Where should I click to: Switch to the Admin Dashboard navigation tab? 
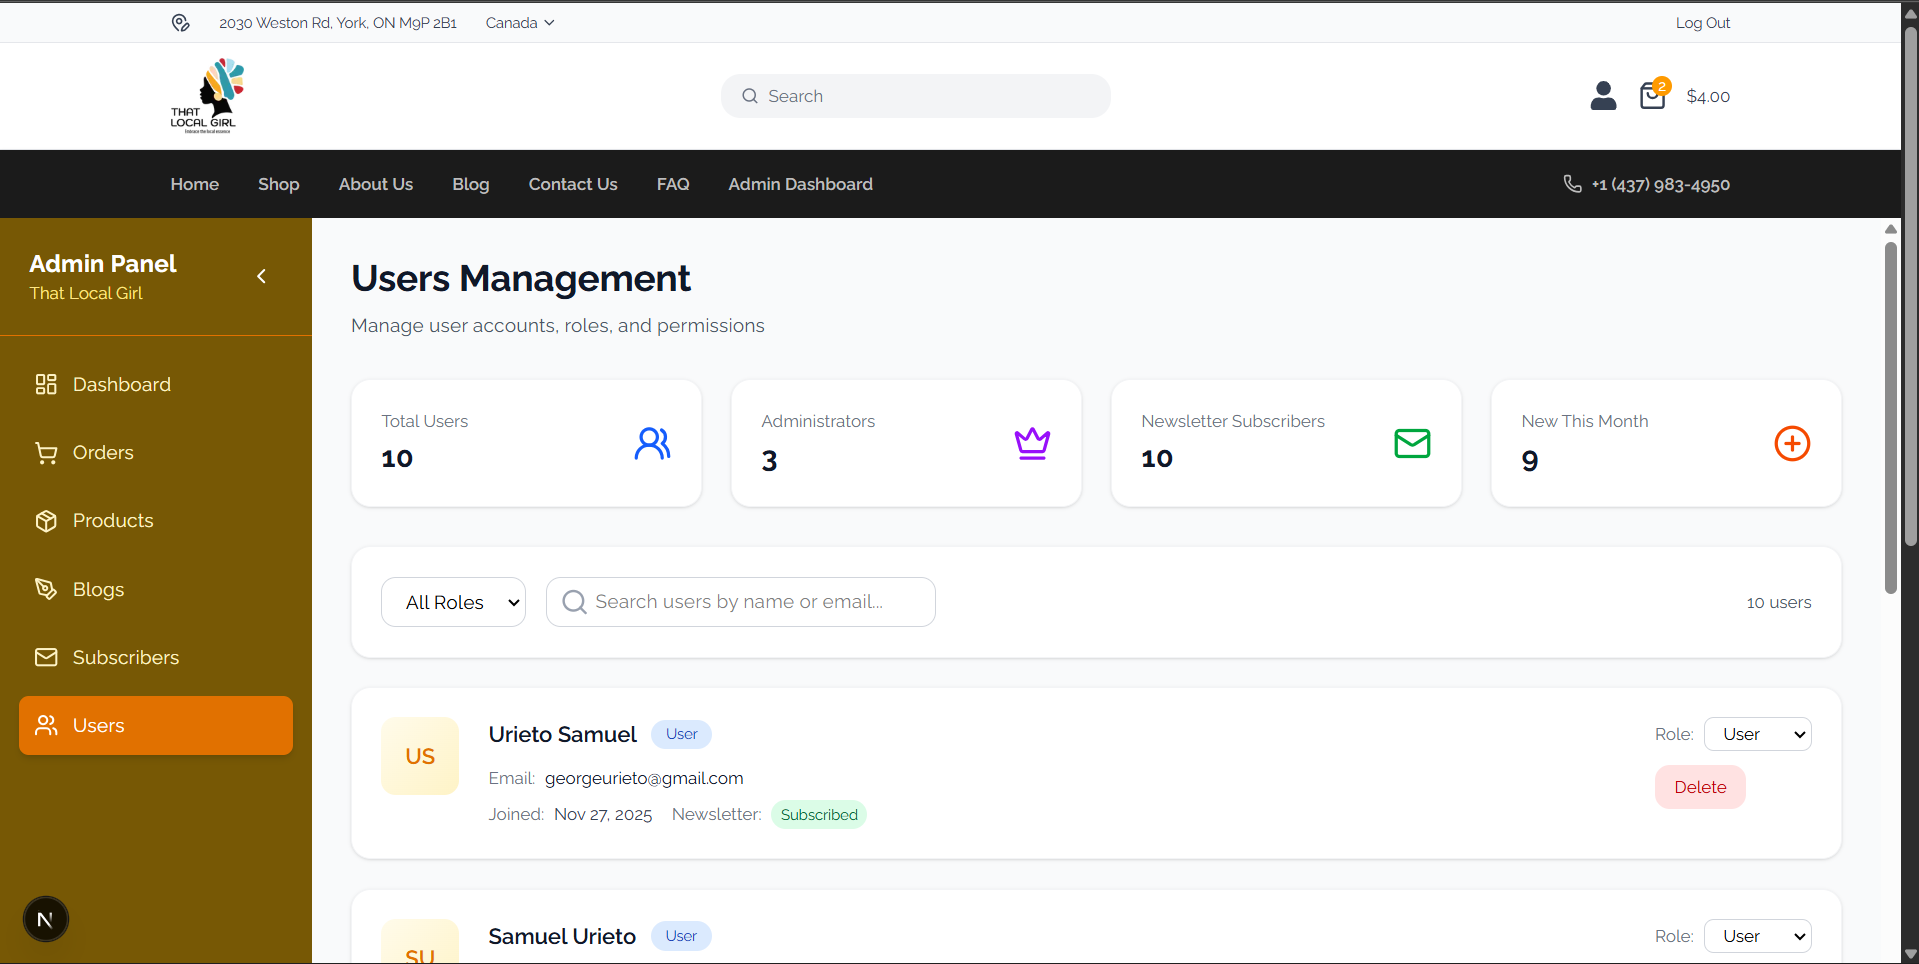click(x=800, y=184)
